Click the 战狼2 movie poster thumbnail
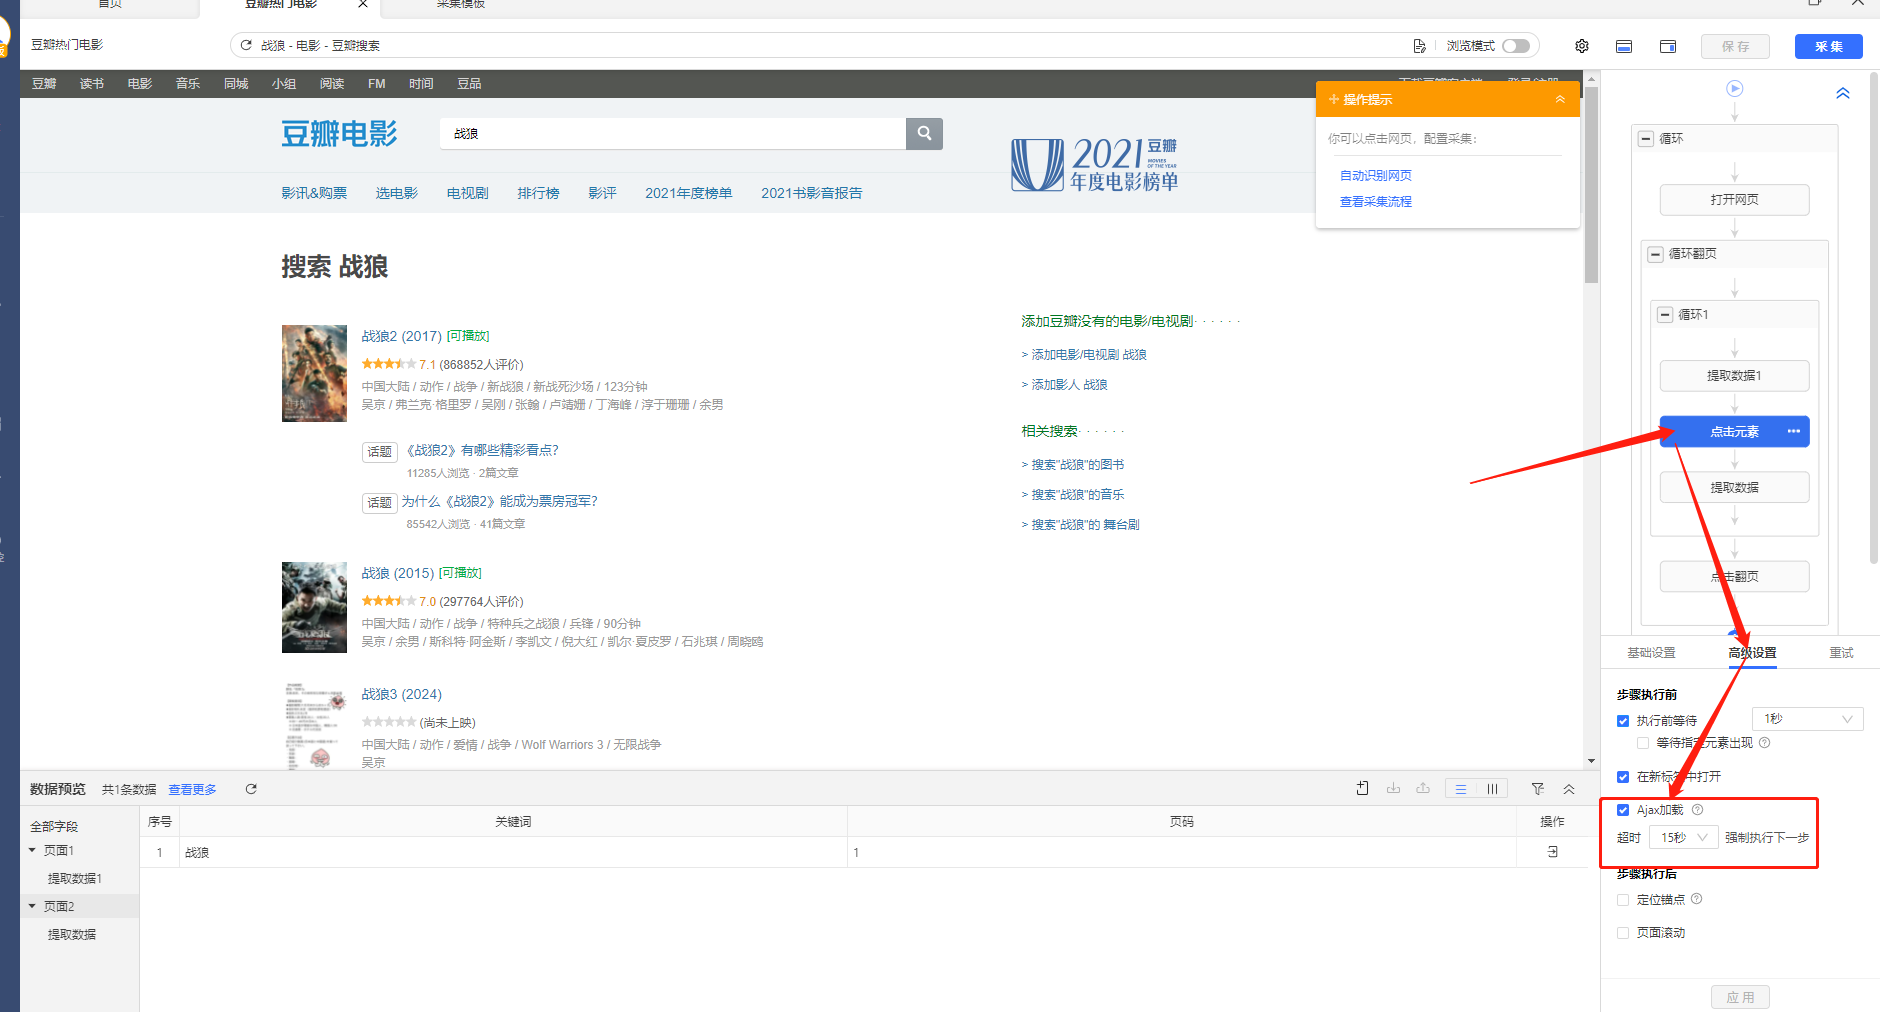 314,373
